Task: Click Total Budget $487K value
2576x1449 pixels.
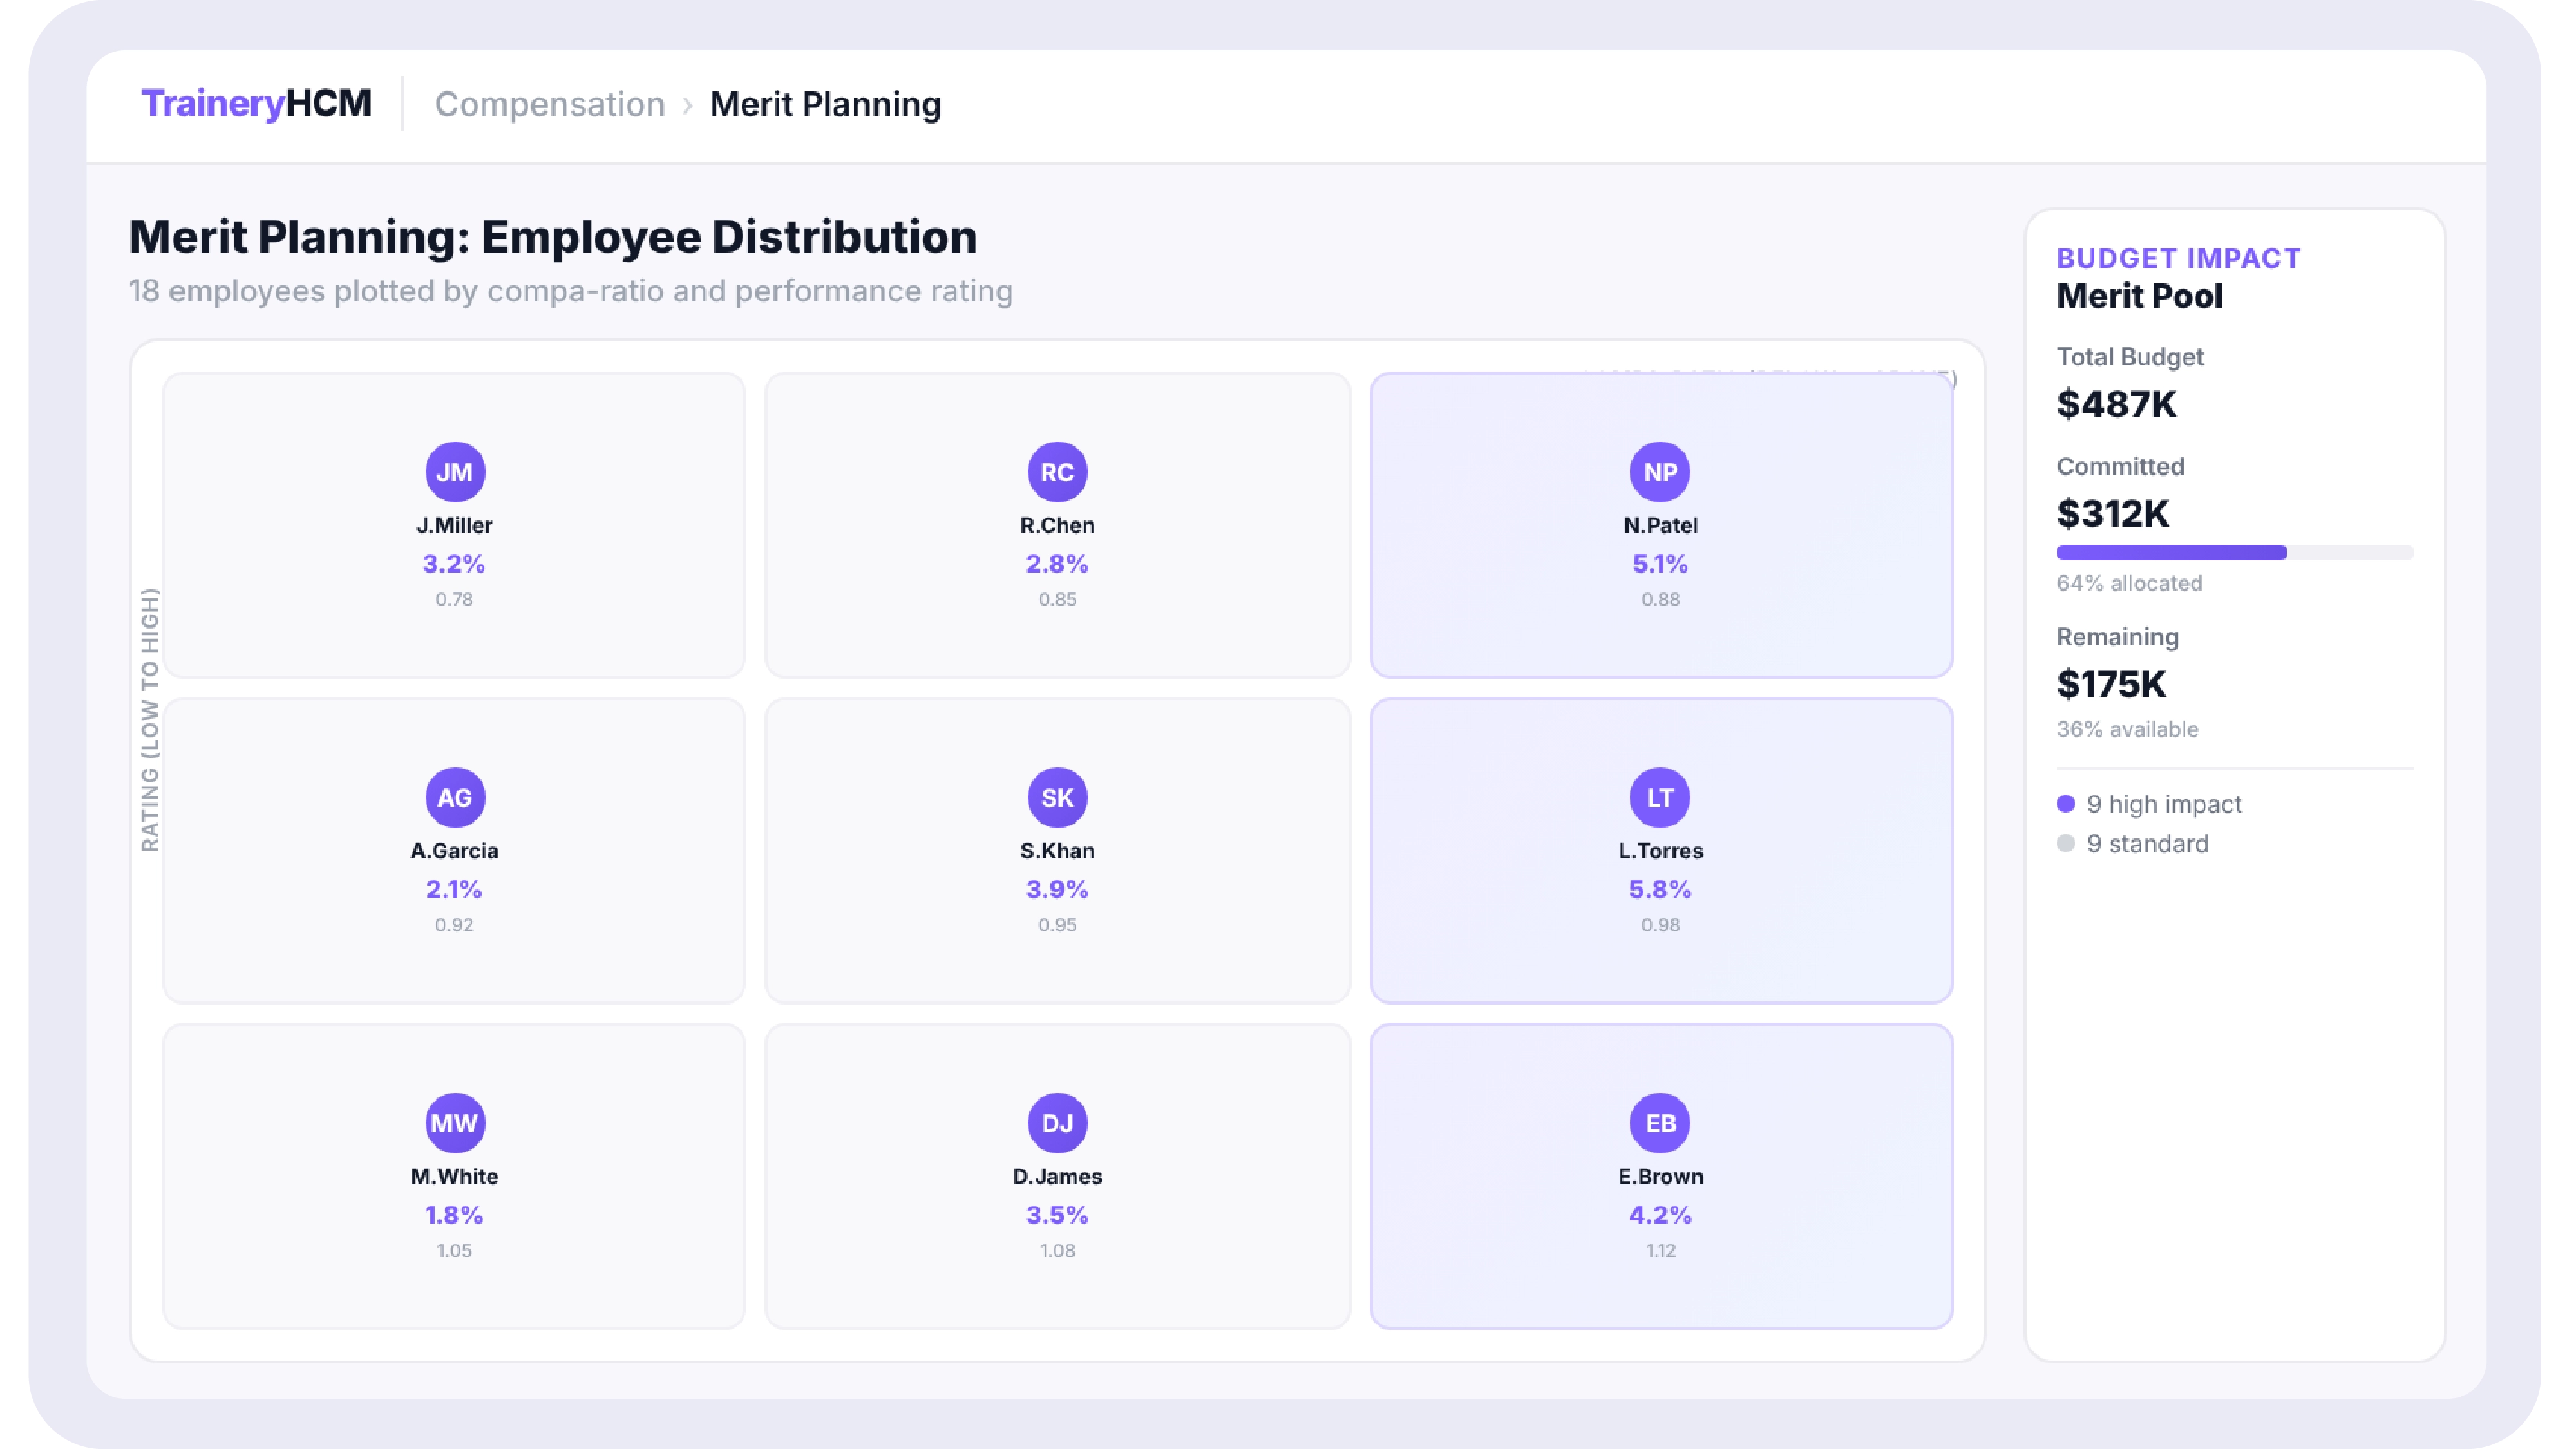Action: tap(2116, 404)
